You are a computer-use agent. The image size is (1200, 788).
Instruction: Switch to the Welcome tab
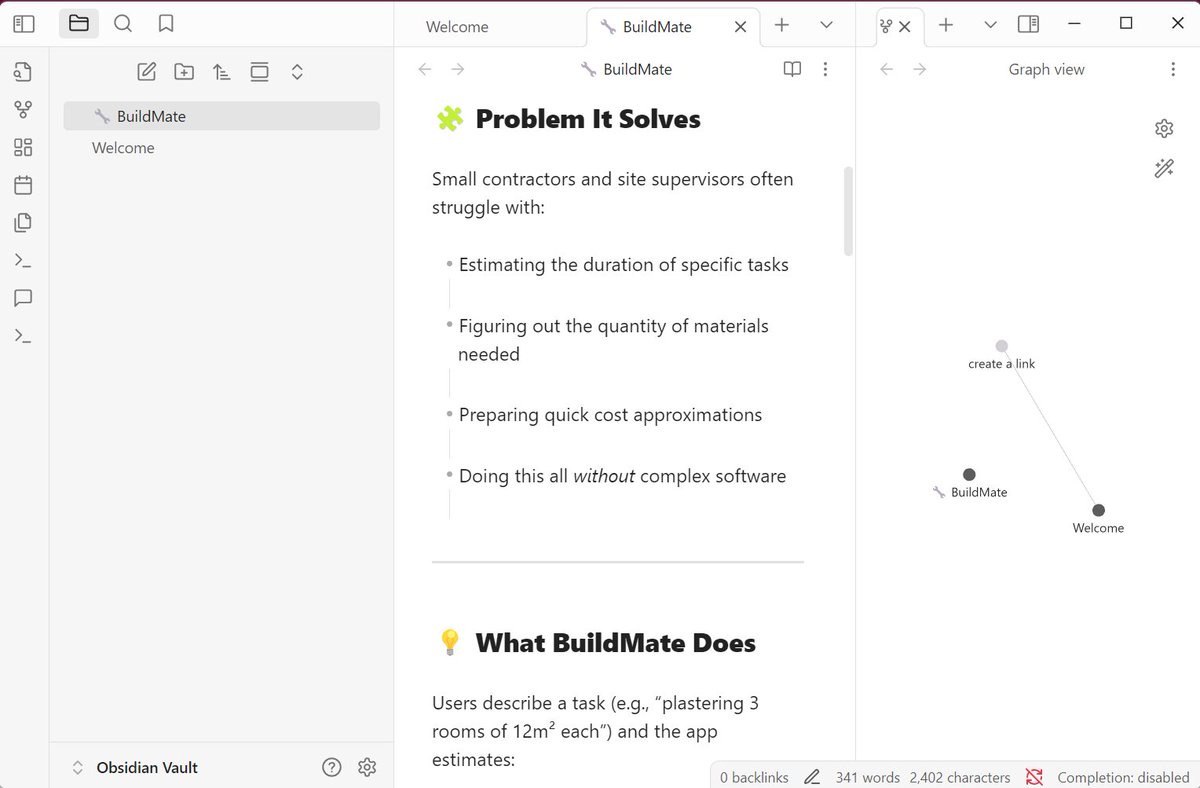[457, 27]
